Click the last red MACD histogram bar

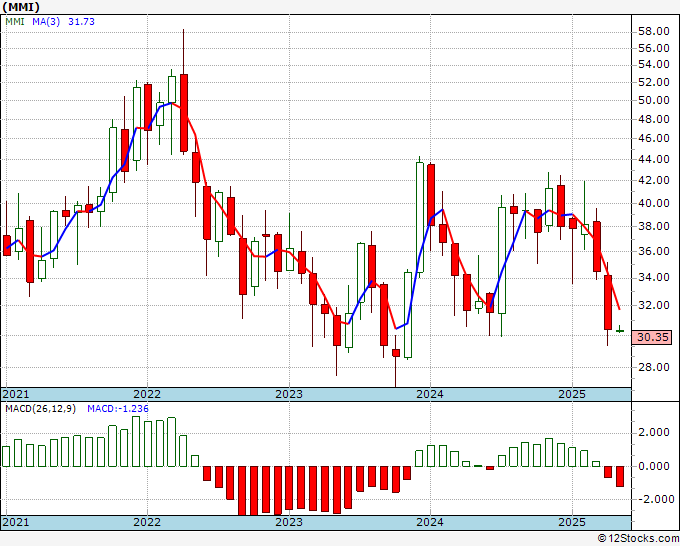(x=620, y=476)
